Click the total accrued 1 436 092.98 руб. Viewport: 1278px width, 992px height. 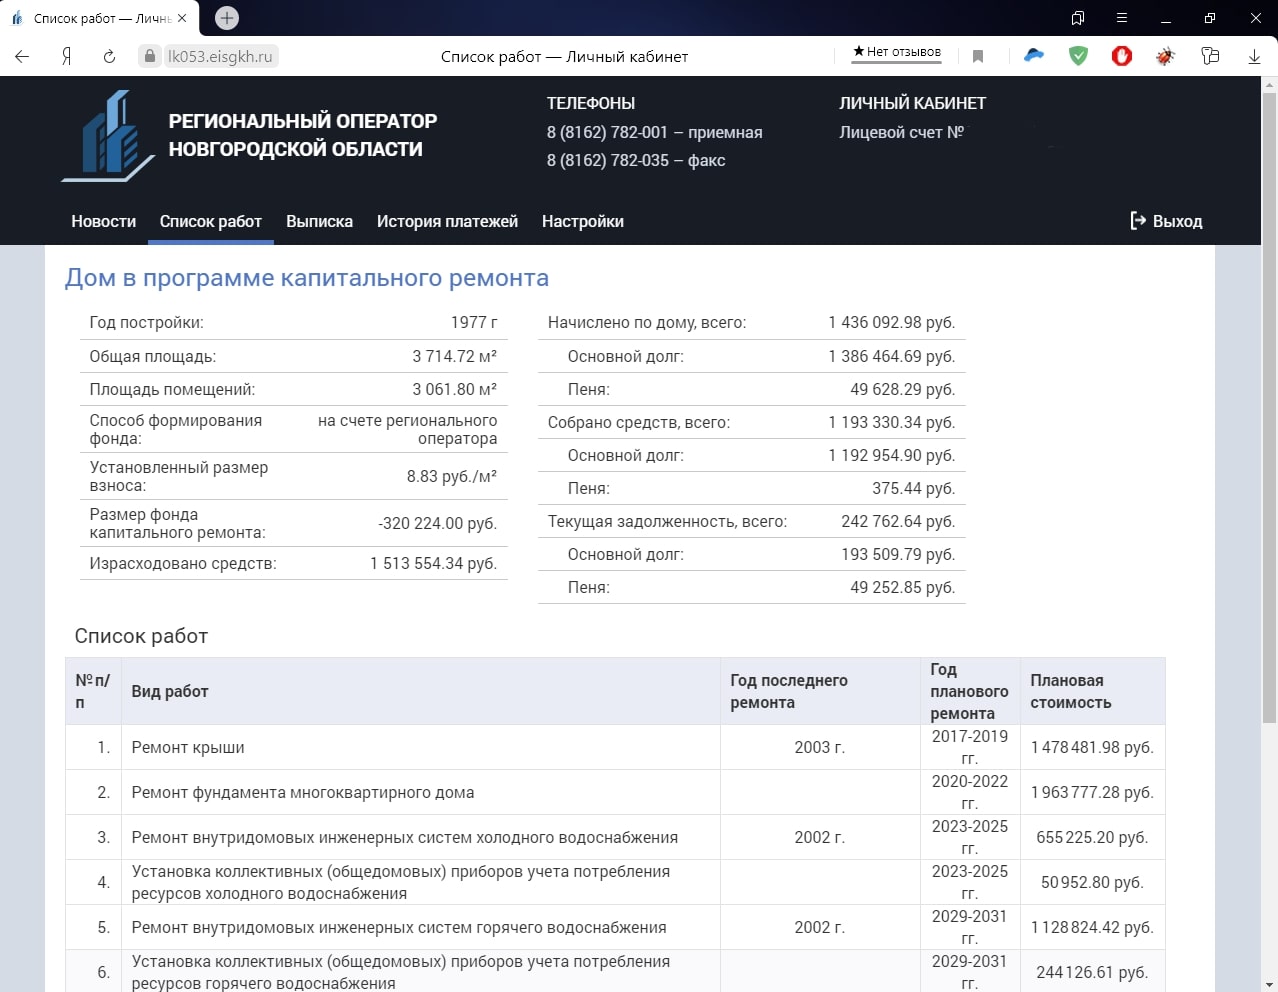[x=892, y=322]
